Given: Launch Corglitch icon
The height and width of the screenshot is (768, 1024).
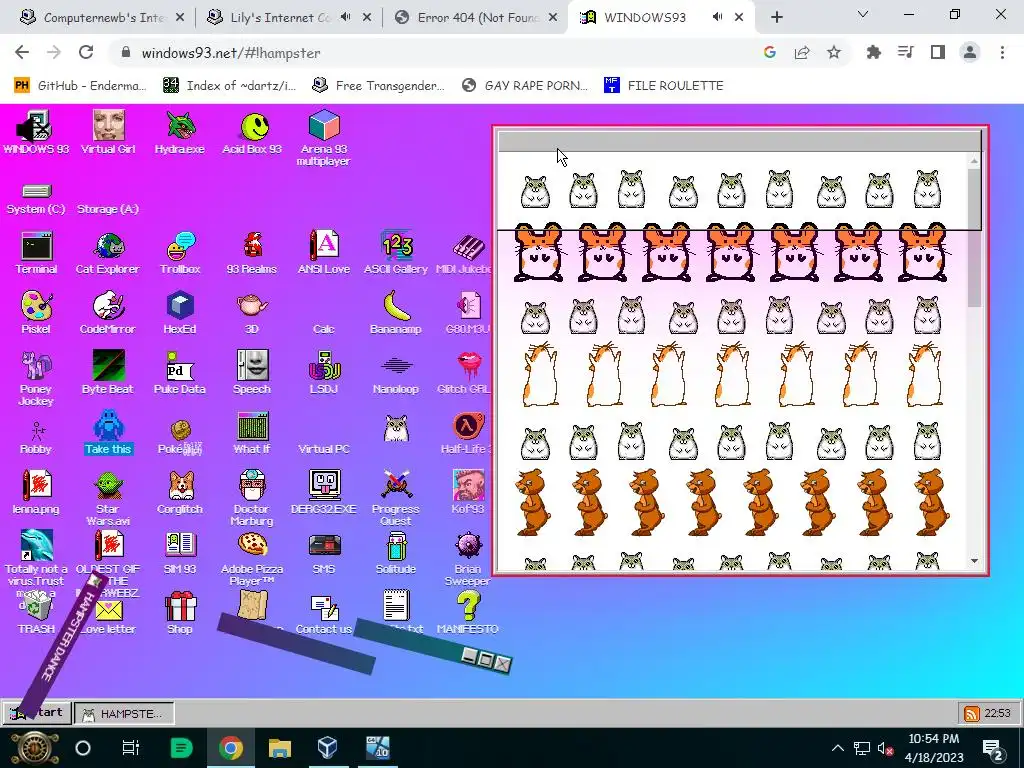Looking at the screenshot, I should click(180, 492).
